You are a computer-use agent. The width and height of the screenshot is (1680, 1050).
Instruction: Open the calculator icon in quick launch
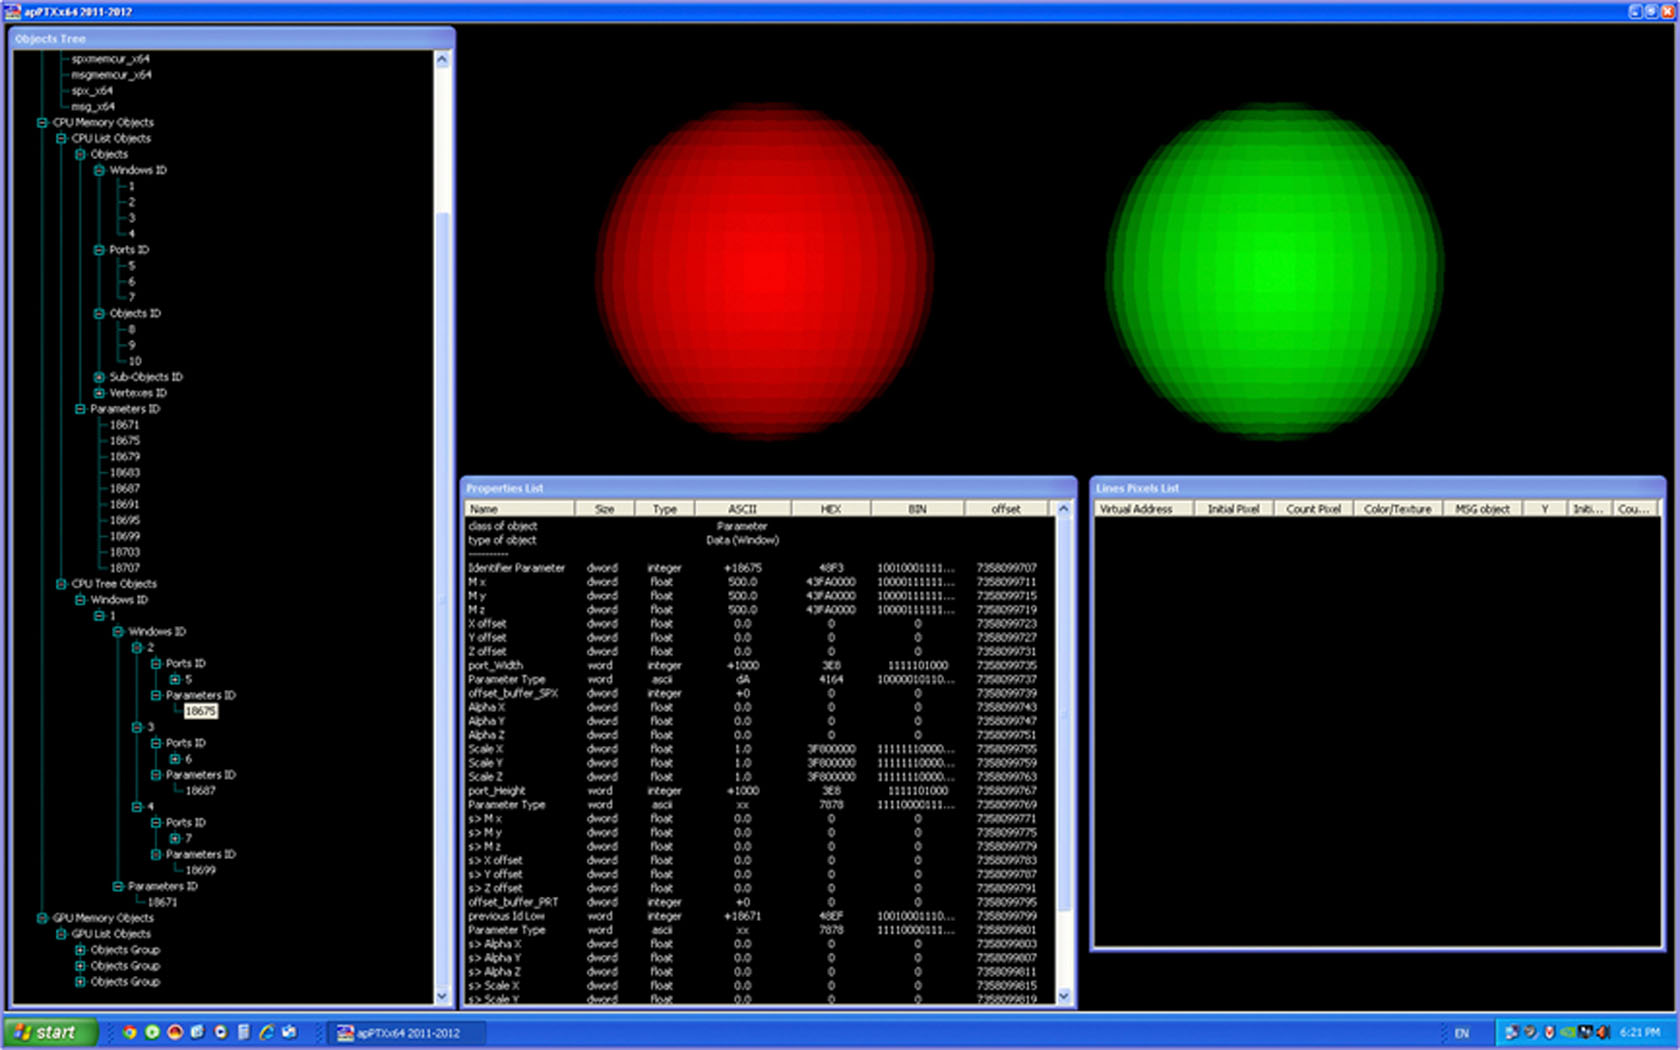[x=244, y=1032]
